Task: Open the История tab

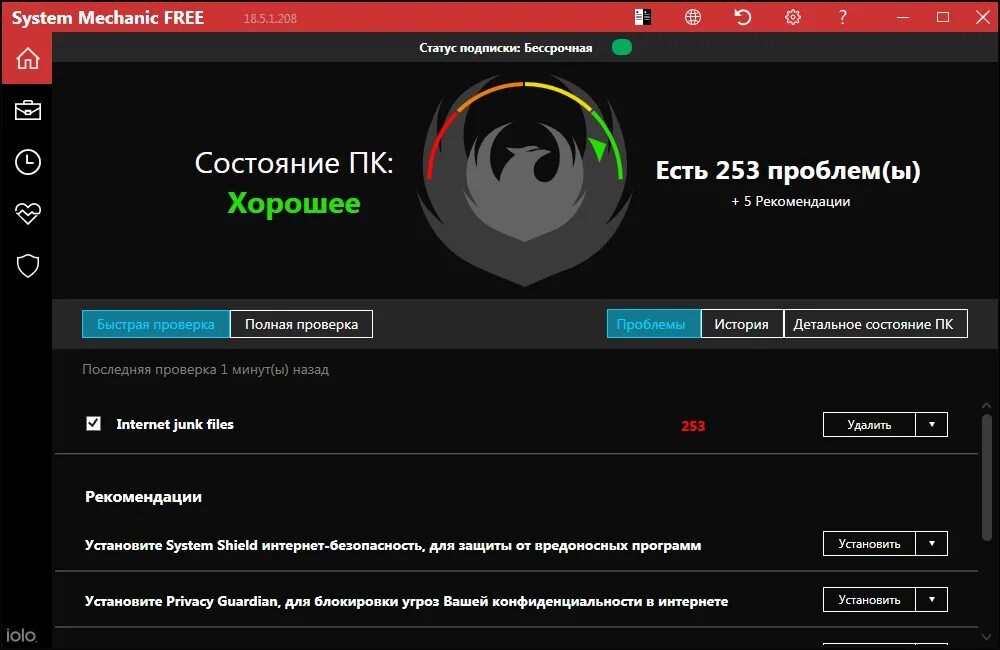Action: pyautogui.click(x=742, y=324)
